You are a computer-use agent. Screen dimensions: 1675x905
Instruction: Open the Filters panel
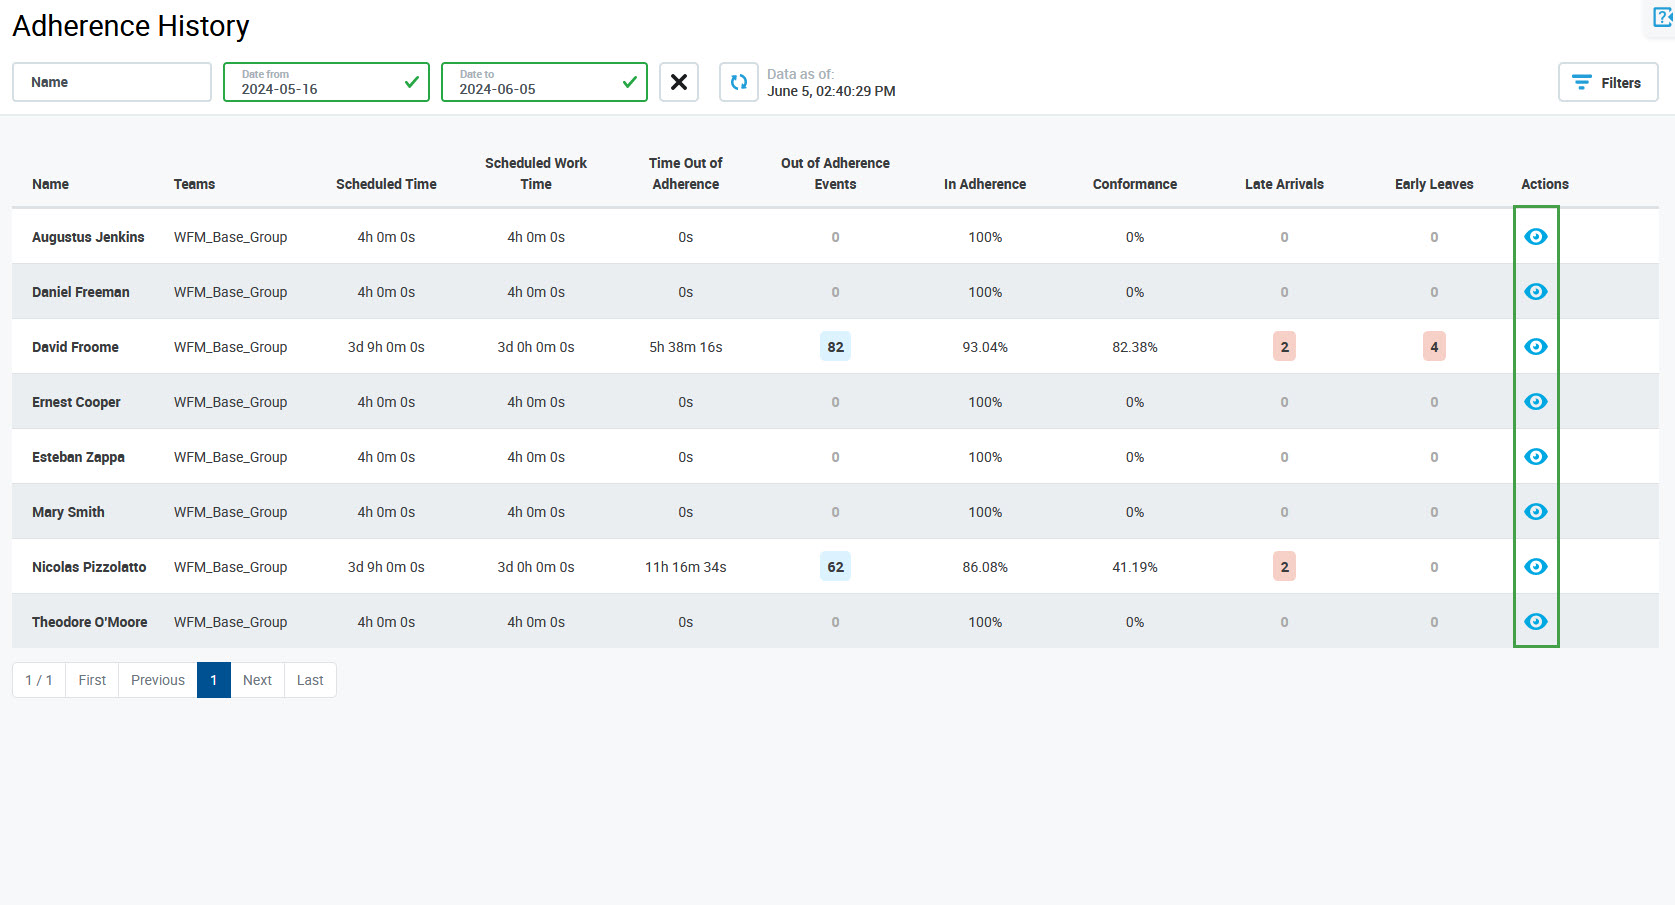[x=1607, y=82]
